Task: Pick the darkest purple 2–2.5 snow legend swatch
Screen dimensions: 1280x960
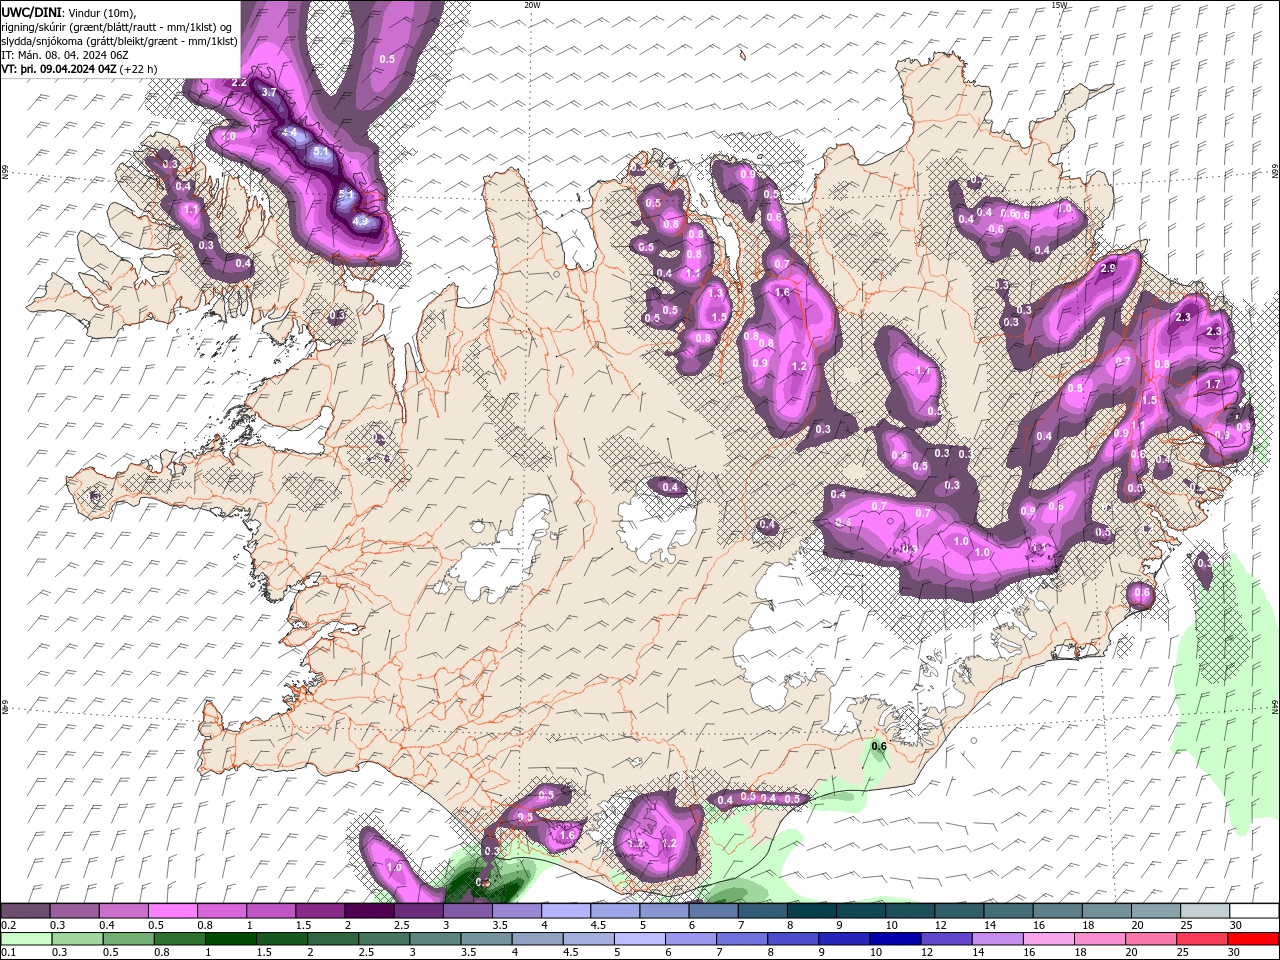Action: point(369,911)
